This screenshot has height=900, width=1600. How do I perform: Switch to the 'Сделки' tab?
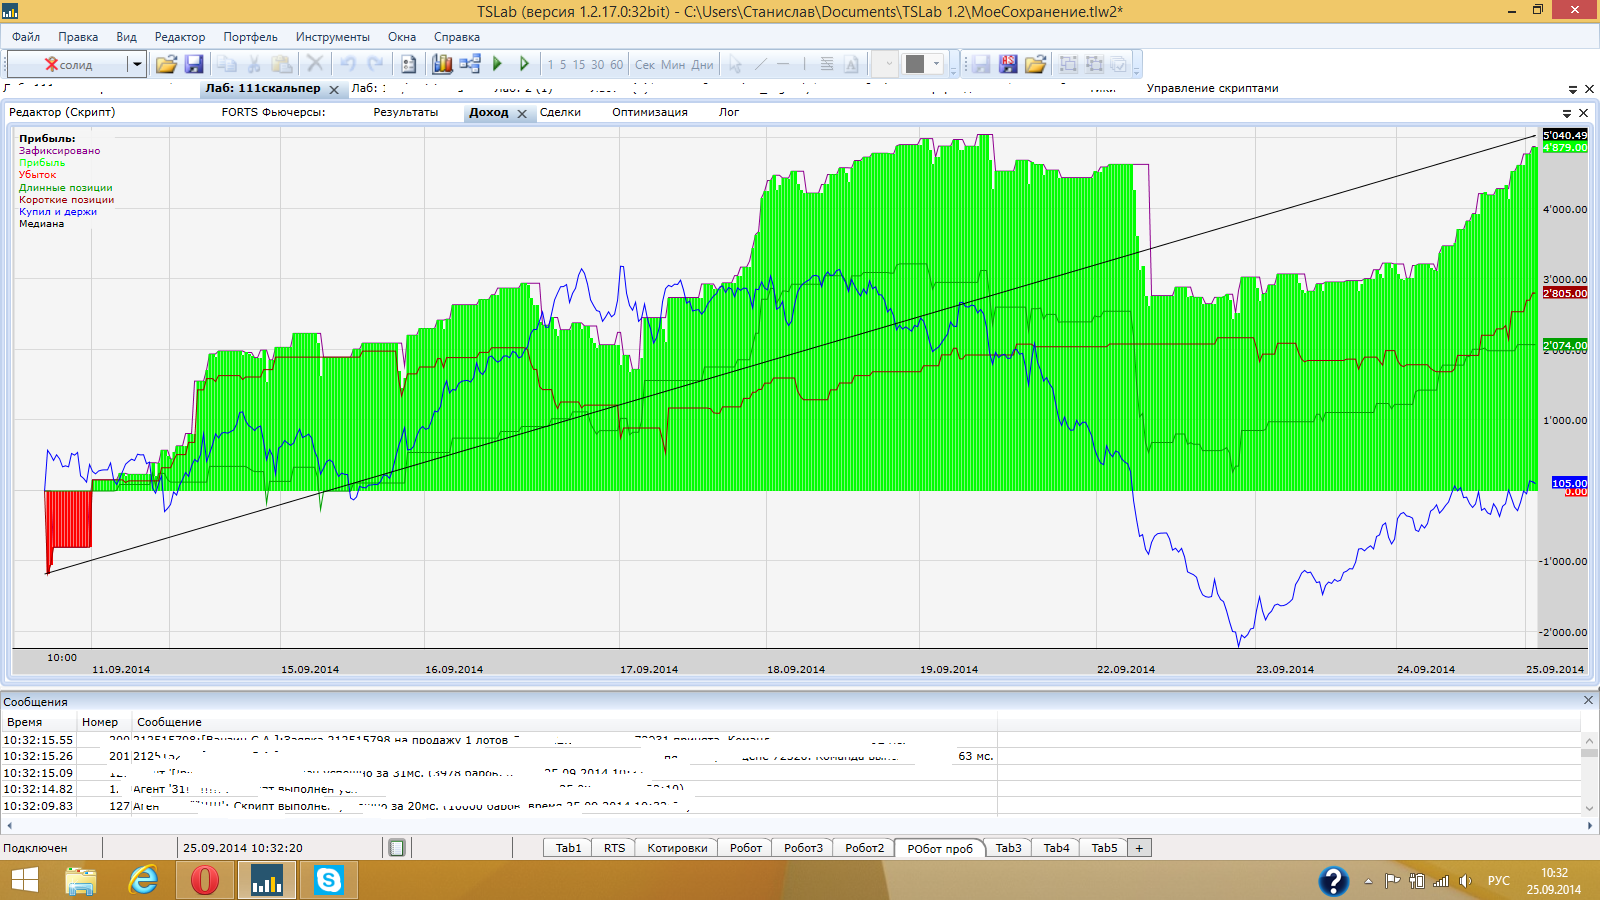[560, 112]
